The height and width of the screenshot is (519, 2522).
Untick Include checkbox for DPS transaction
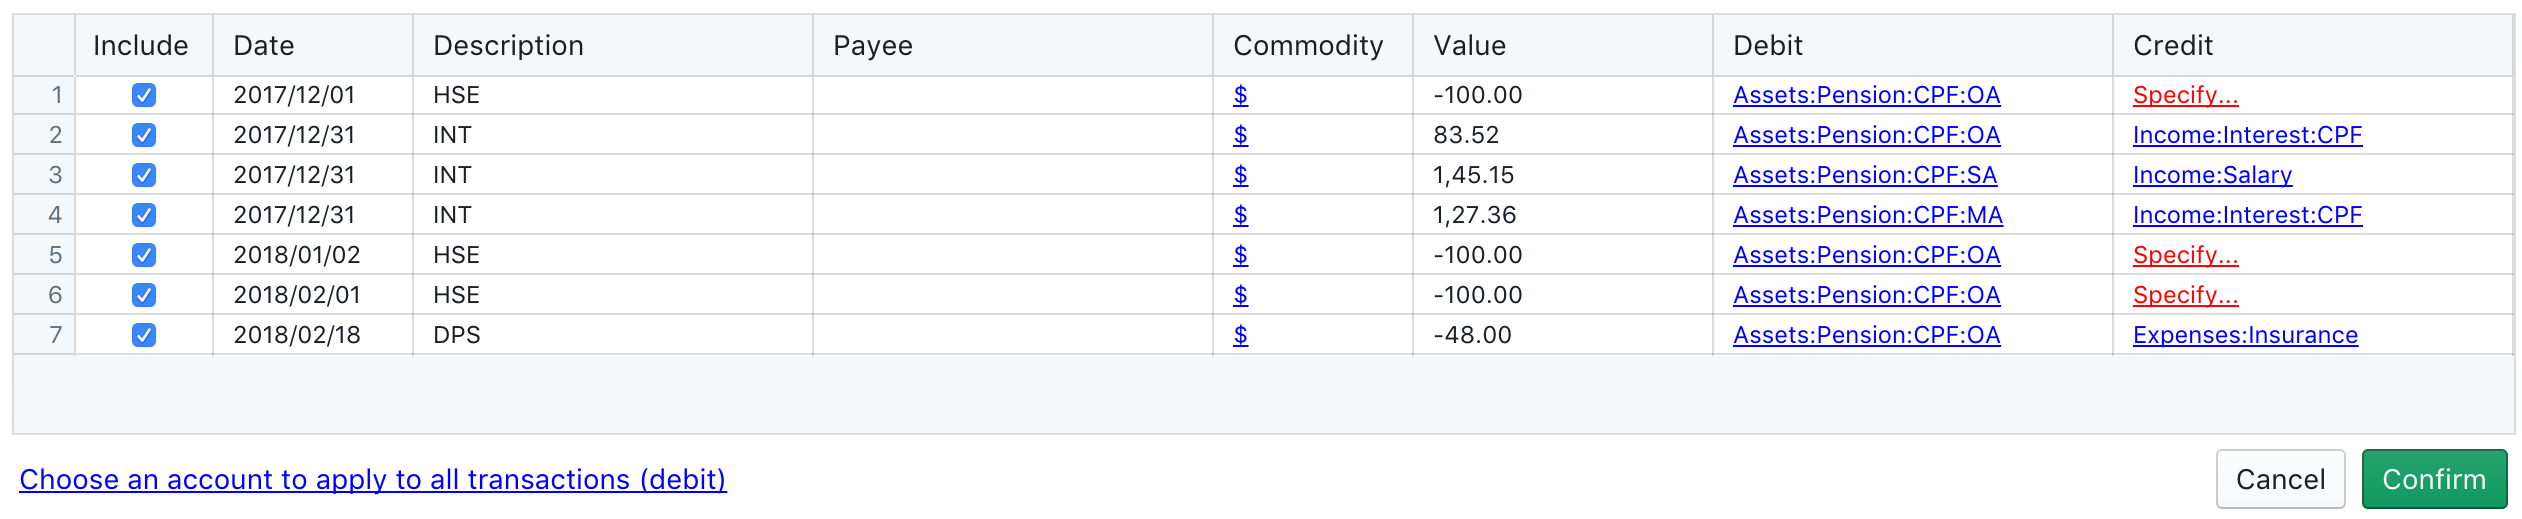click(x=144, y=335)
